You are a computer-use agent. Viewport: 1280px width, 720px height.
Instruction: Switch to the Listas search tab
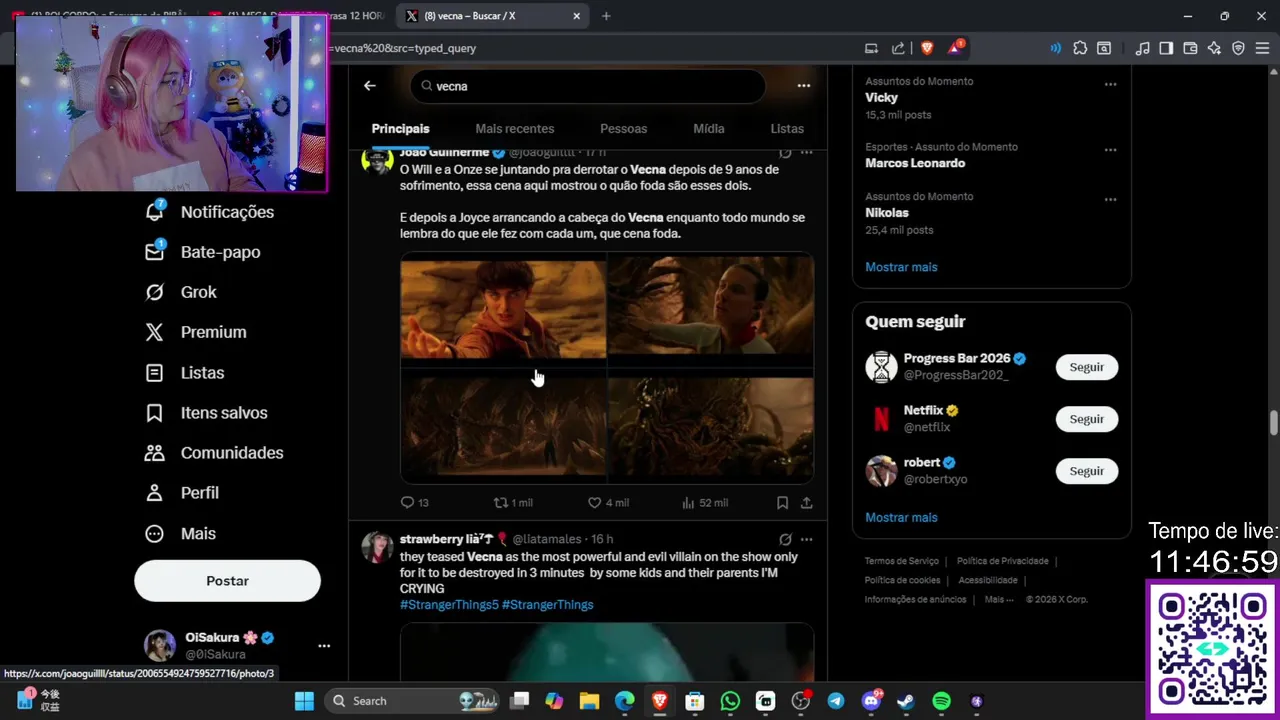click(787, 129)
